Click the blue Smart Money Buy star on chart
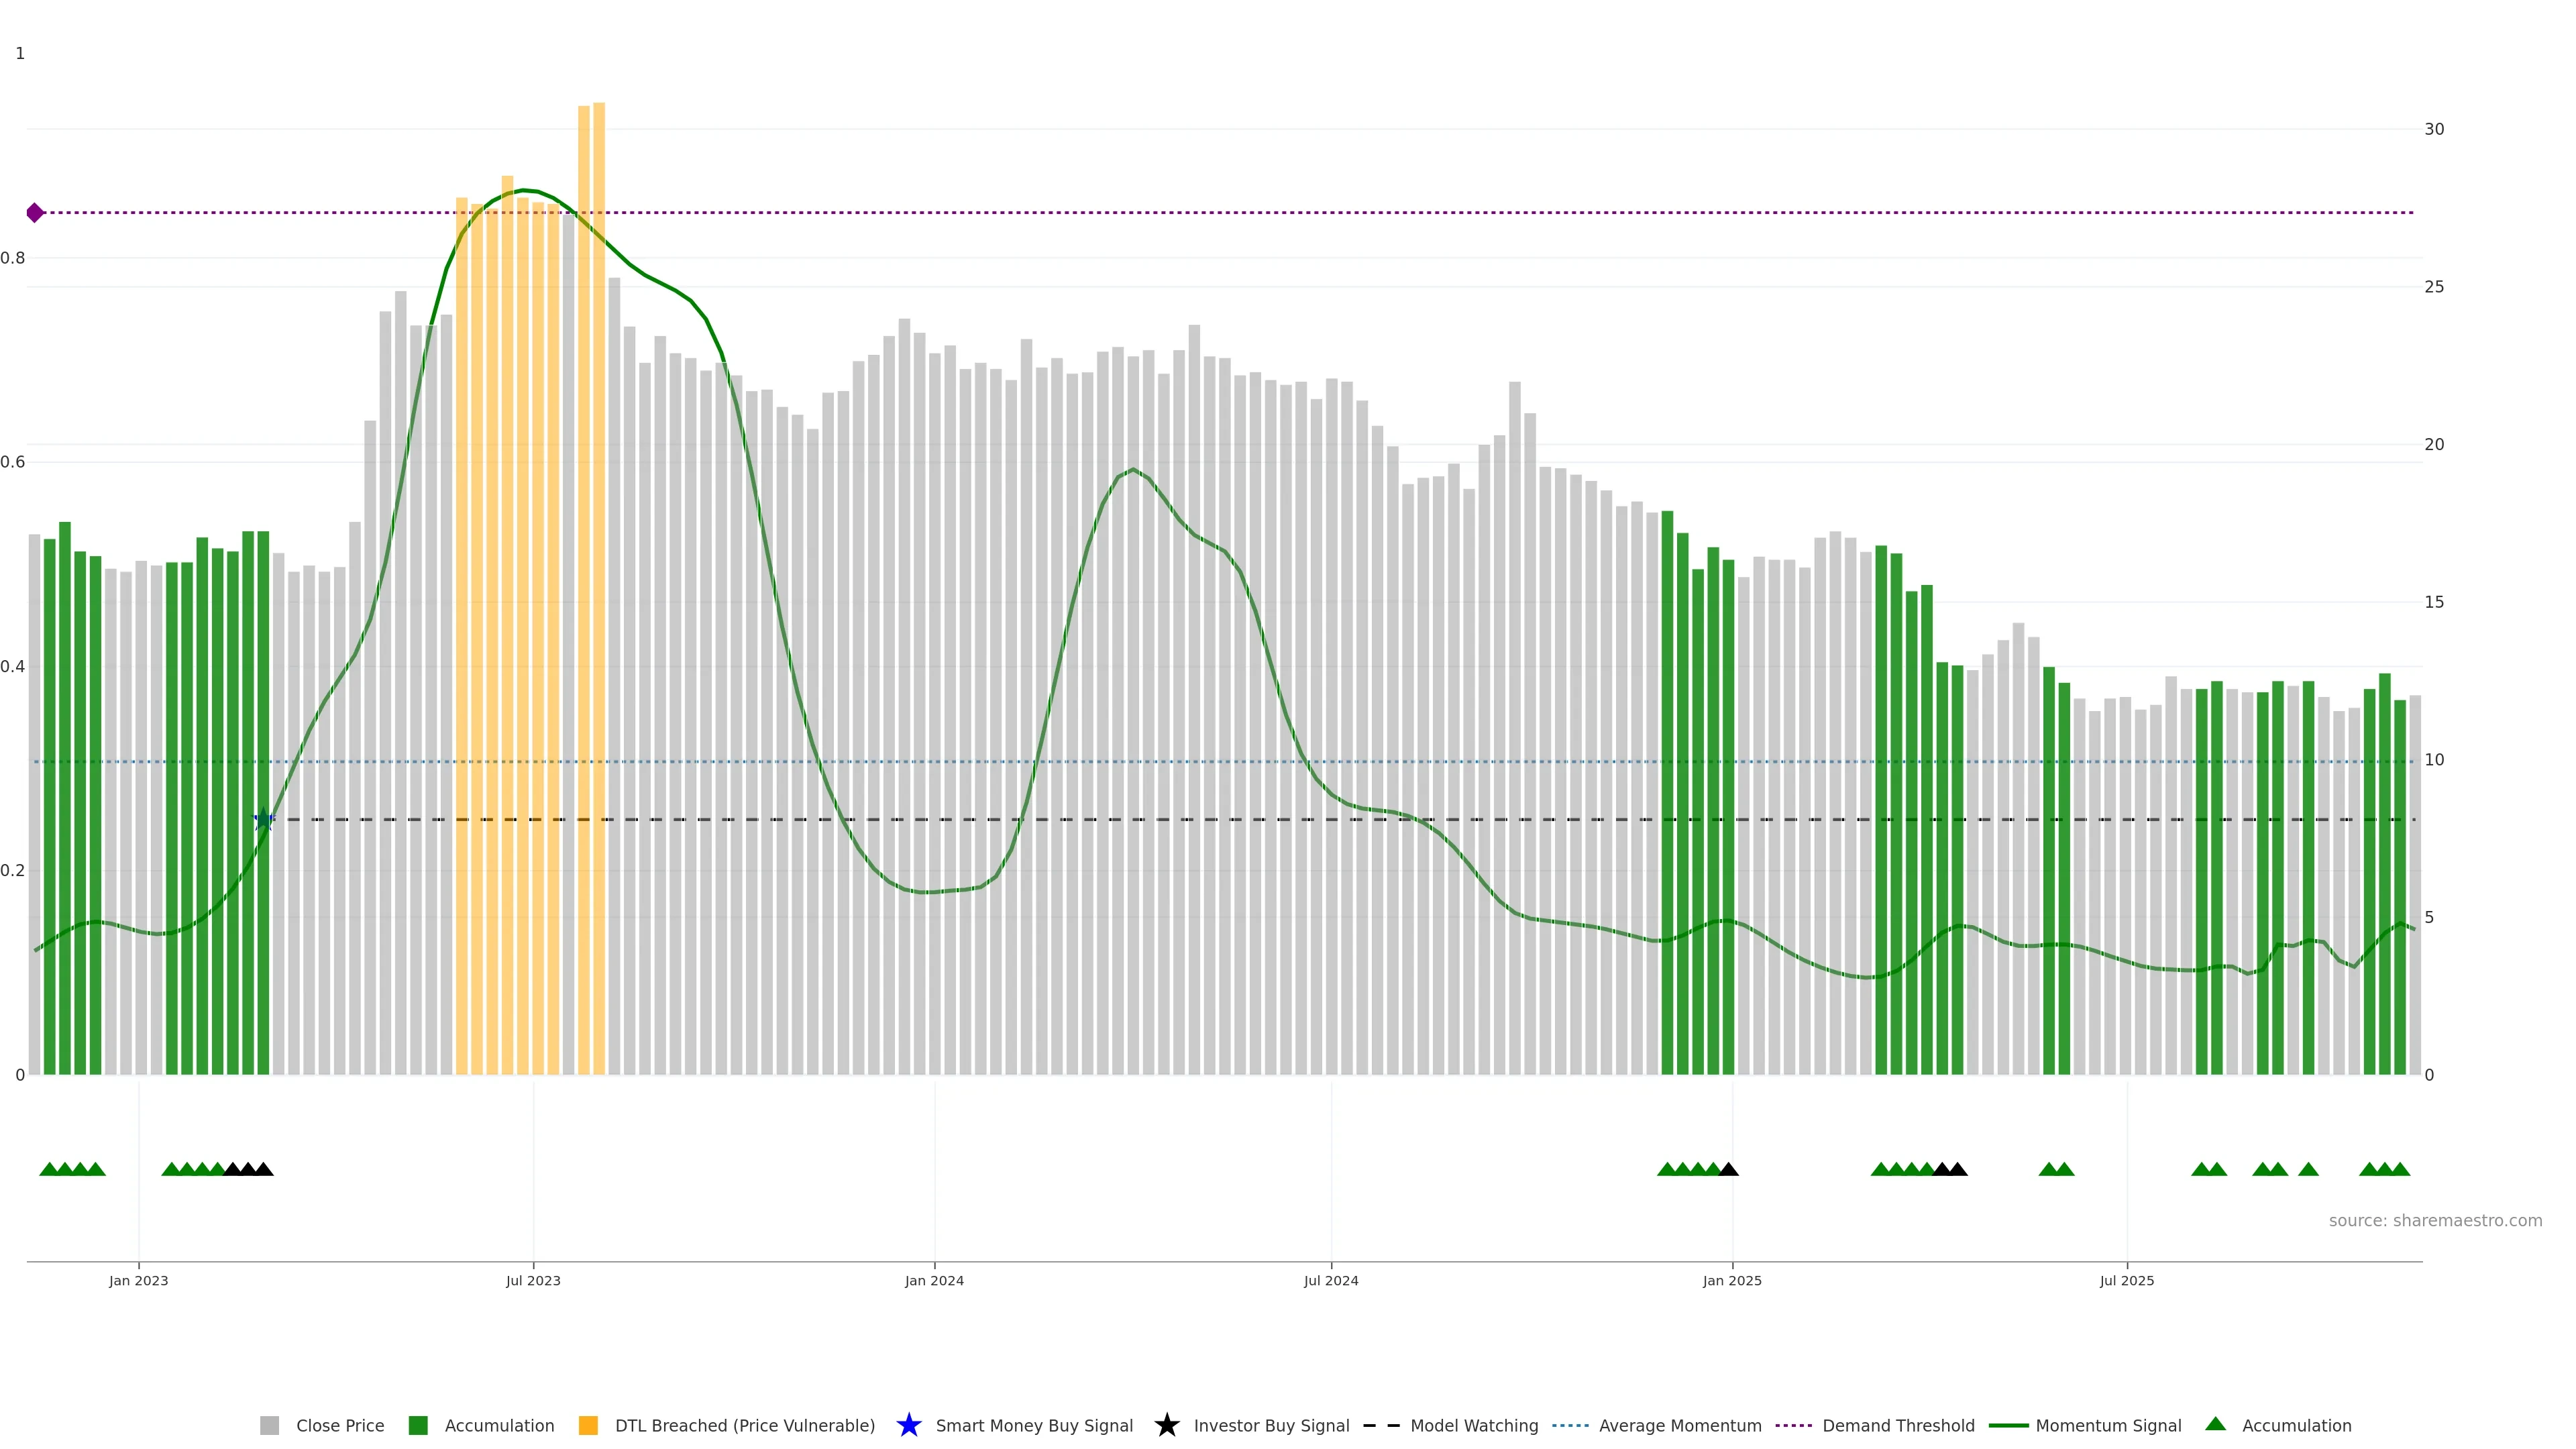 pyautogui.click(x=264, y=820)
